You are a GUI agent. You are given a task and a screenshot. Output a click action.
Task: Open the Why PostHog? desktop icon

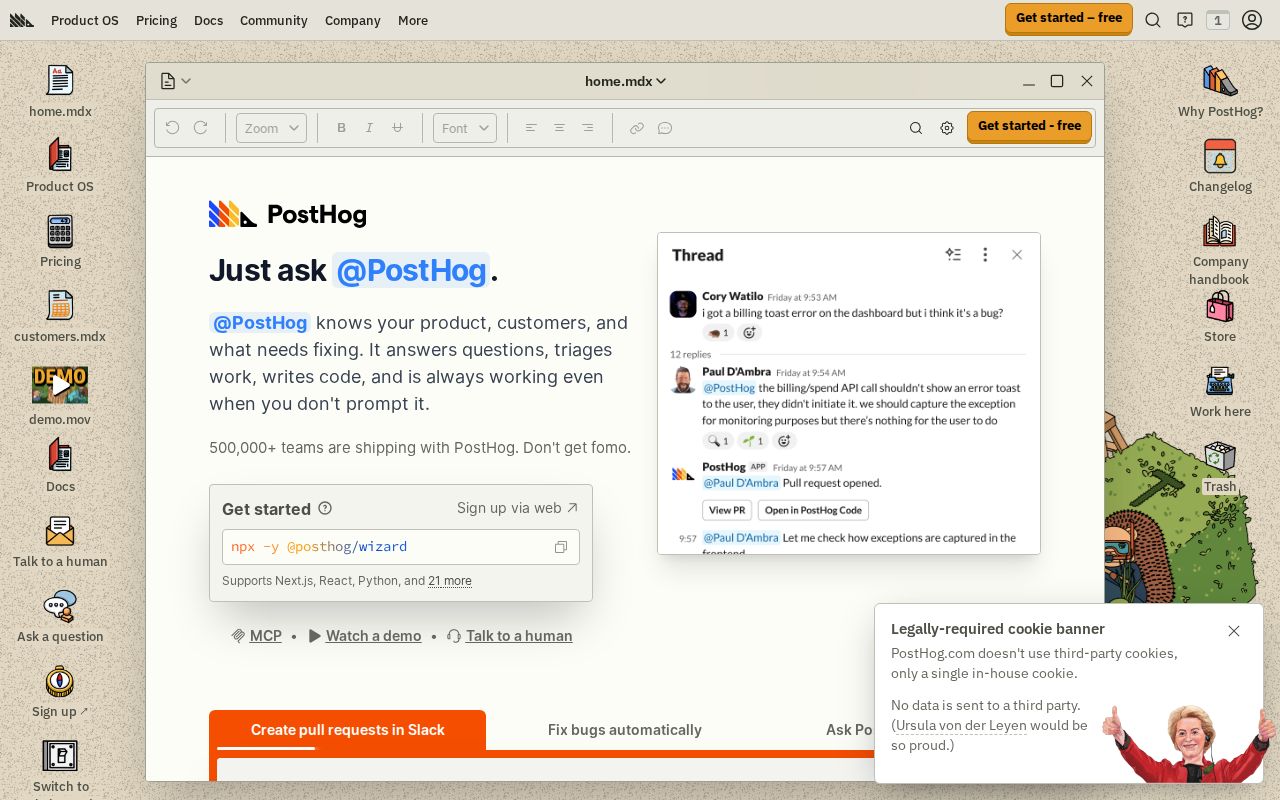pyautogui.click(x=1220, y=91)
